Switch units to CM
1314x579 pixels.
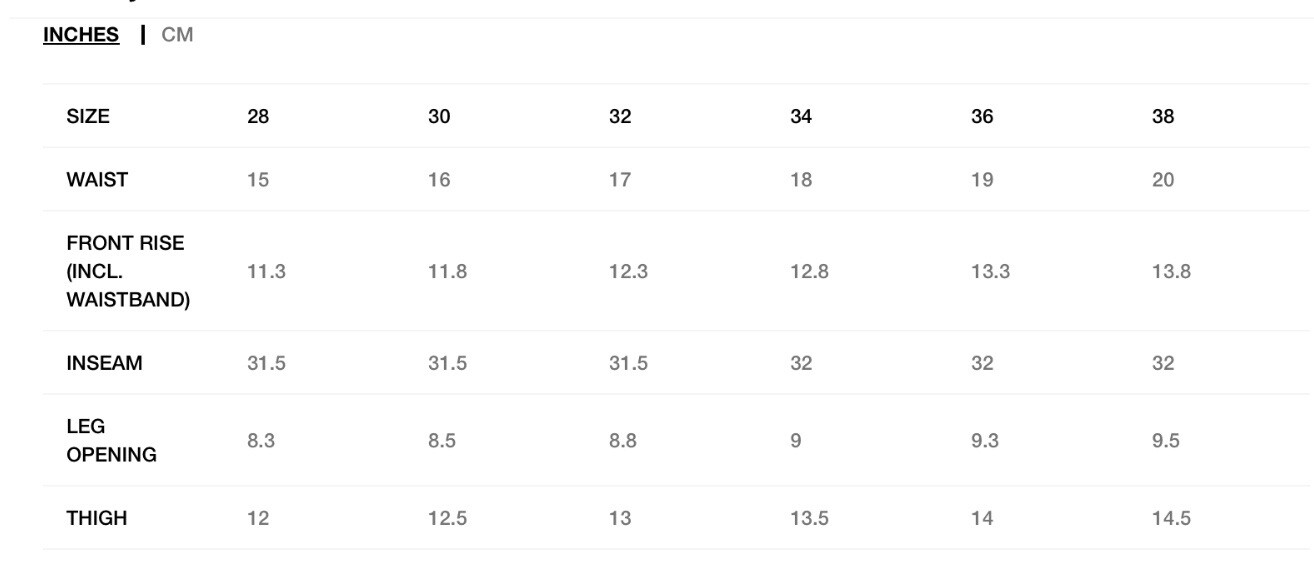coord(177,36)
